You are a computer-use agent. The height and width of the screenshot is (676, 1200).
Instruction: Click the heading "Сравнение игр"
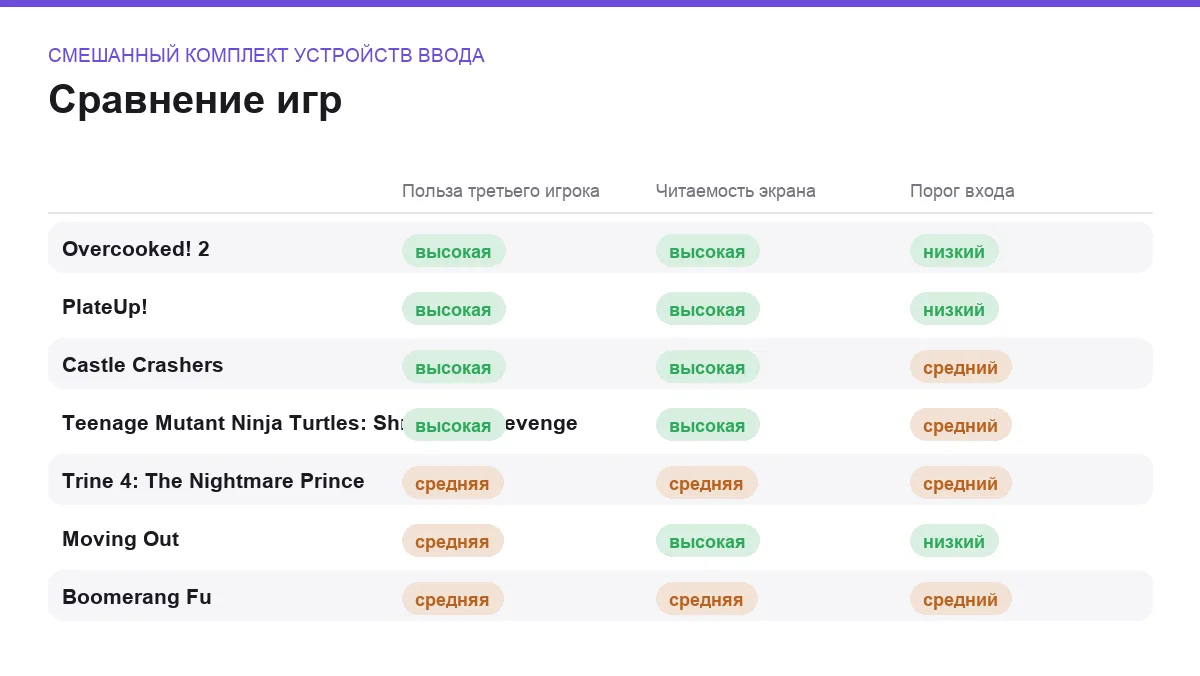(195, 101)
